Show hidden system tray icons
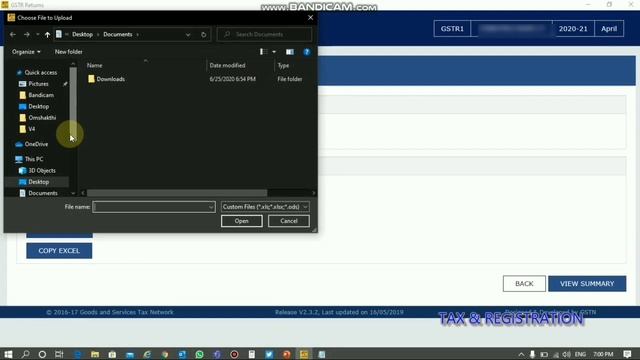 coord(521,354)
